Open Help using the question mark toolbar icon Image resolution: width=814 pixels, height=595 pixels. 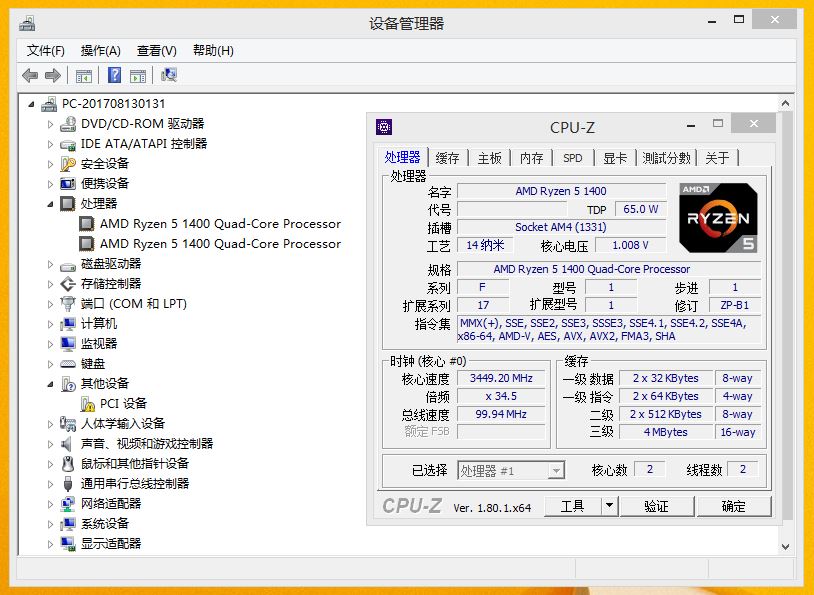point(114,75)
